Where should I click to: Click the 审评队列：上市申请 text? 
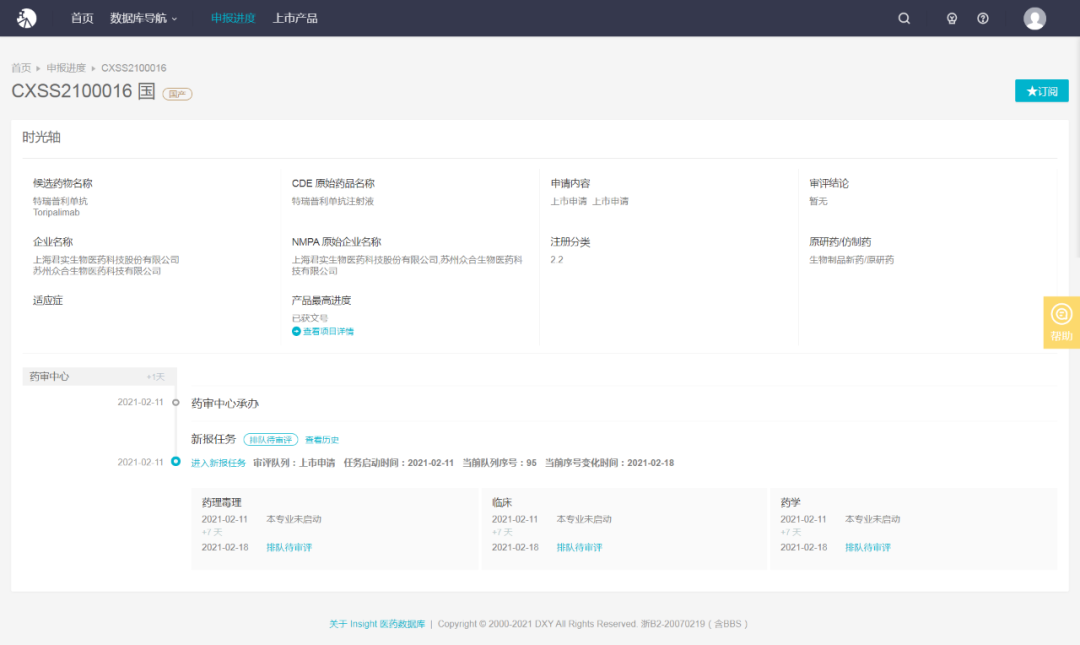[294, 463]
